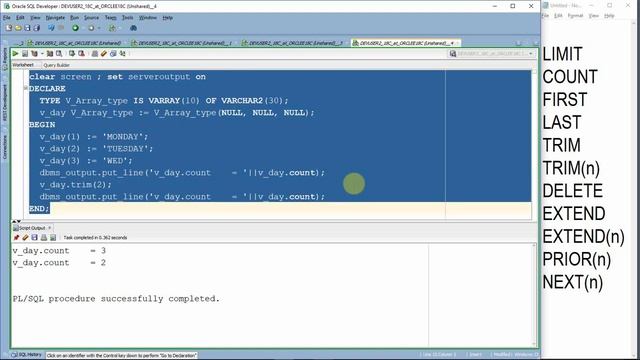This screenshot has width=640, height=360.
Task: Click the SQL Tuning Advisor icon
Action: click(x=59, y=53)
